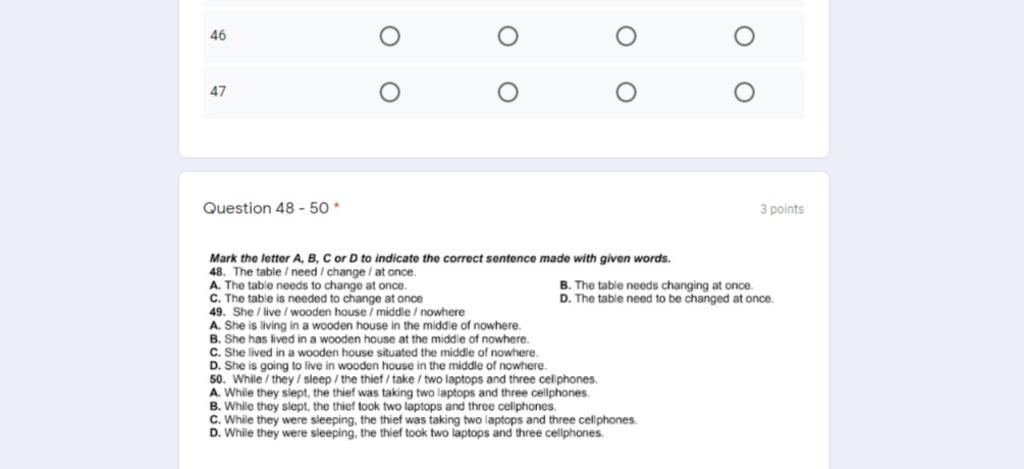This screenshot has width=1024, height=469.
Task: Select the second radio option in row 46
Action: click(x=508, y=37)
